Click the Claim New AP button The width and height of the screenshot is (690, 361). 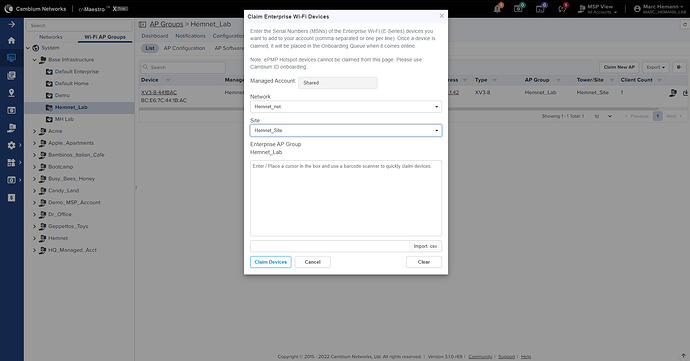[x=619, y=67]
